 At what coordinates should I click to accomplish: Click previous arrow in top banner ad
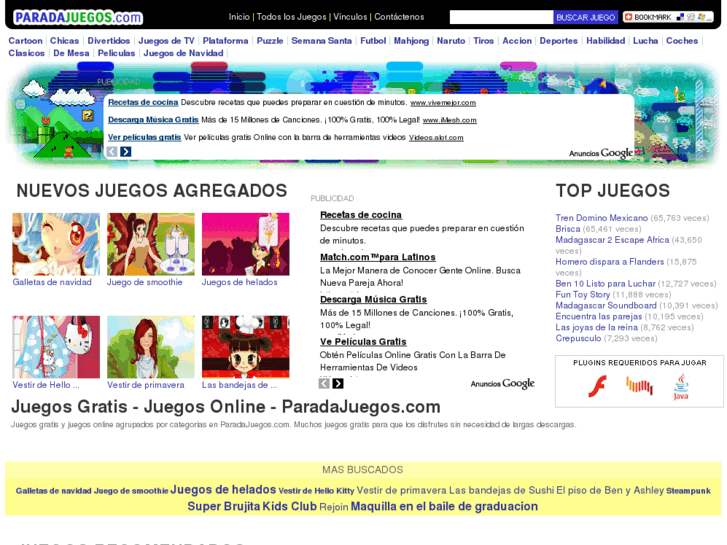112,152
